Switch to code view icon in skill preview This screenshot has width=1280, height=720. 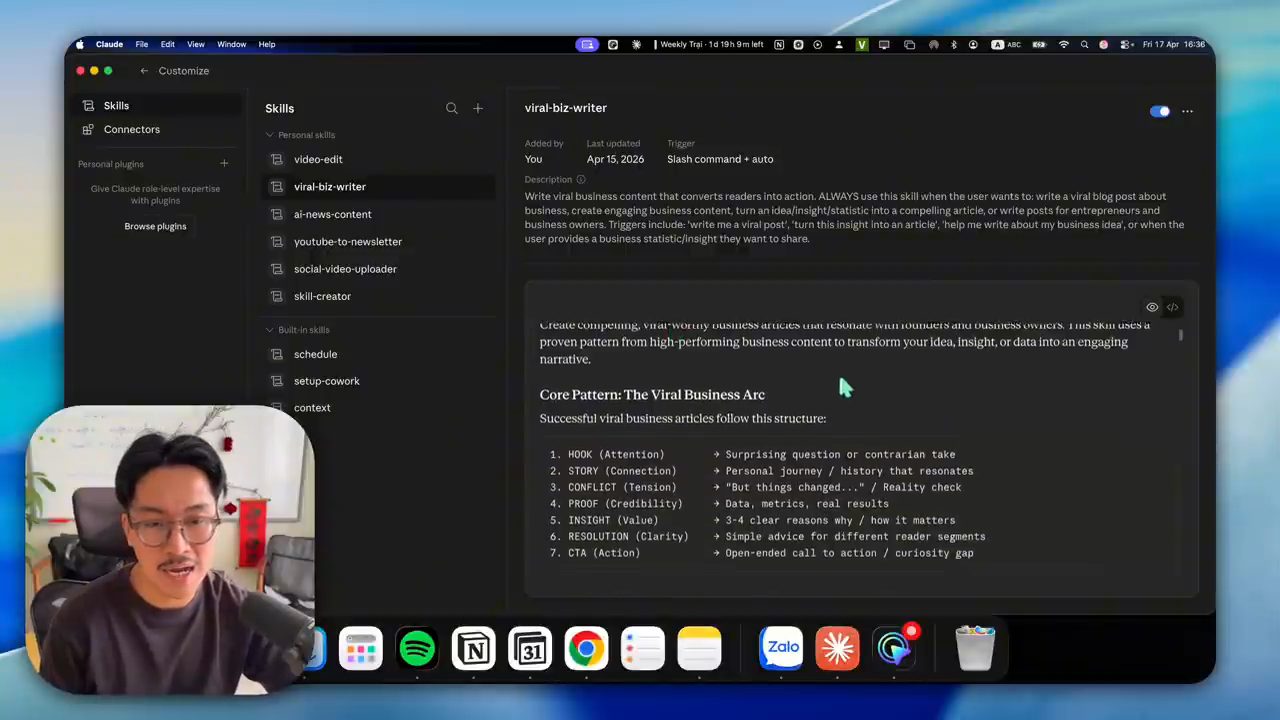1172,307
